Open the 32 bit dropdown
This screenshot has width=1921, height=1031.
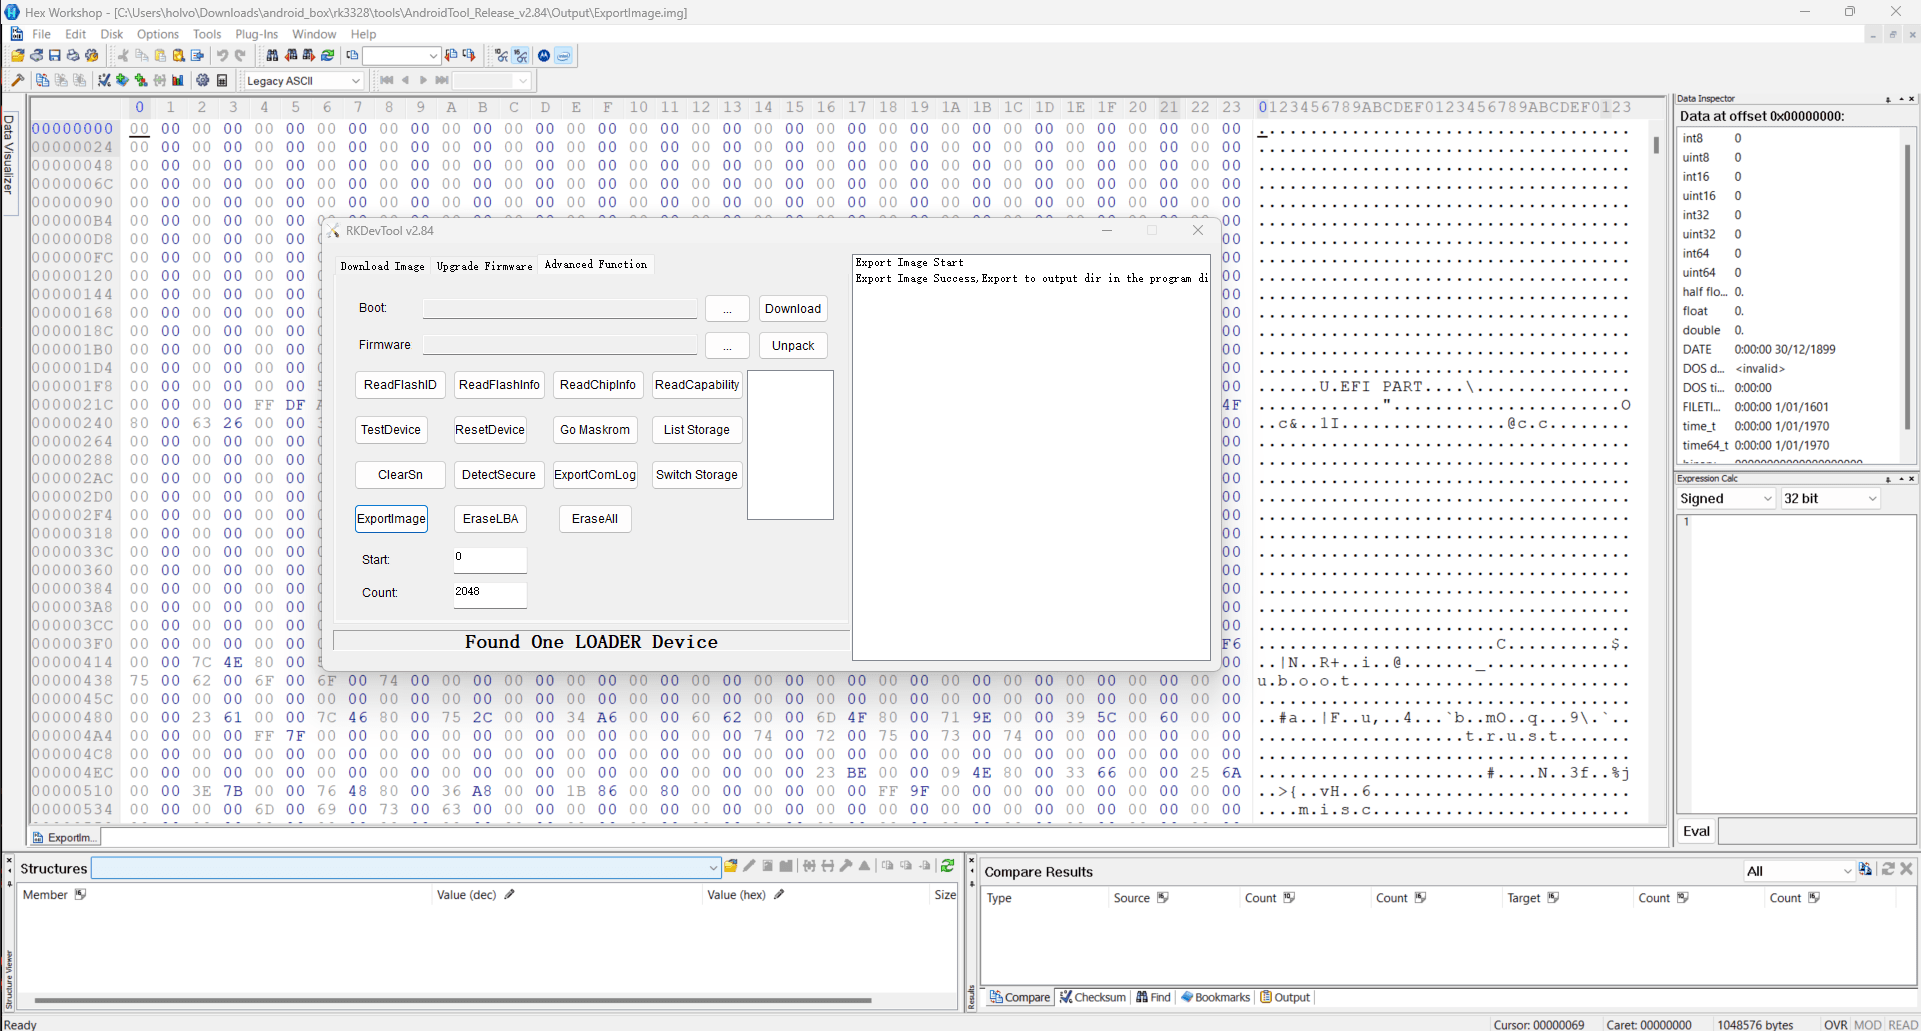point(1830,498)
